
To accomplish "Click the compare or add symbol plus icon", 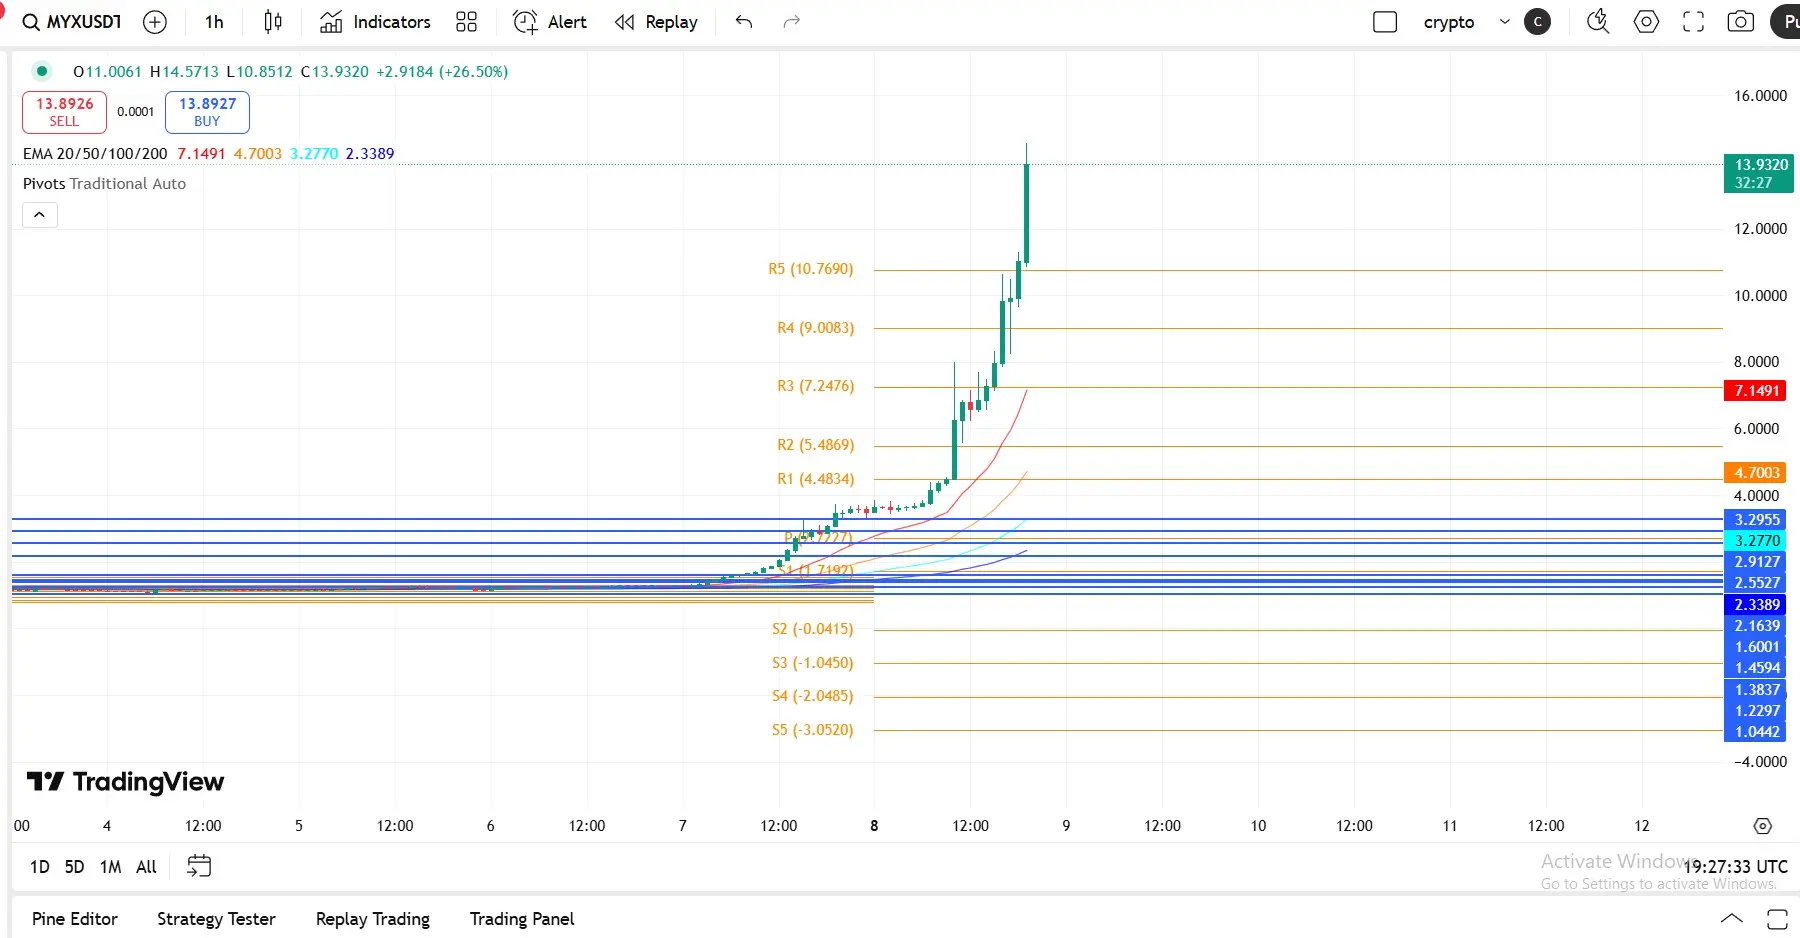I will [155, 22].
